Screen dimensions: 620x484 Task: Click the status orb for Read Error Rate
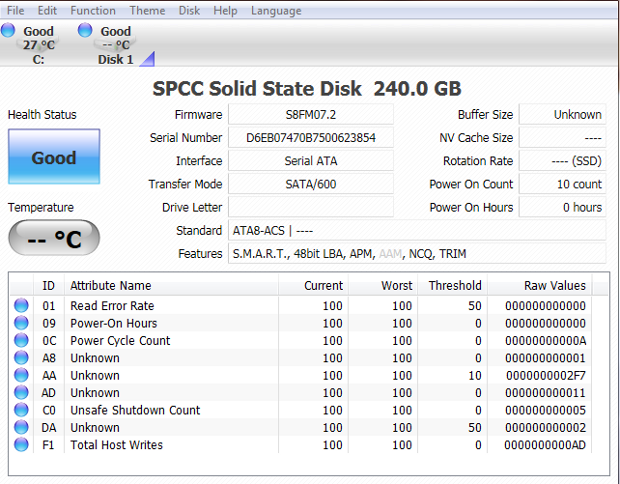(21, 306)
